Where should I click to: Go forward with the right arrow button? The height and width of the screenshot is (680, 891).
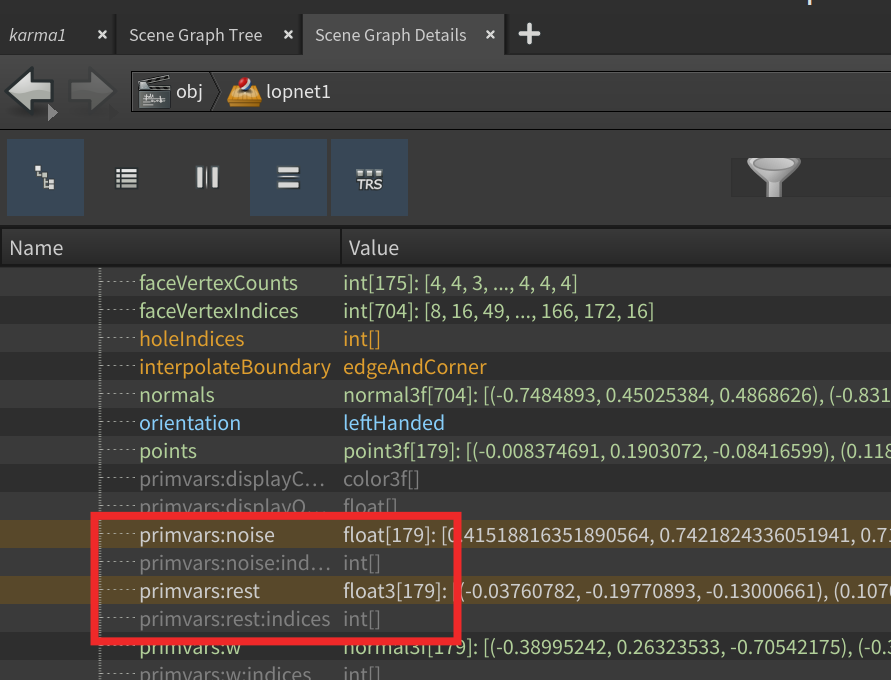coord(91,91)
